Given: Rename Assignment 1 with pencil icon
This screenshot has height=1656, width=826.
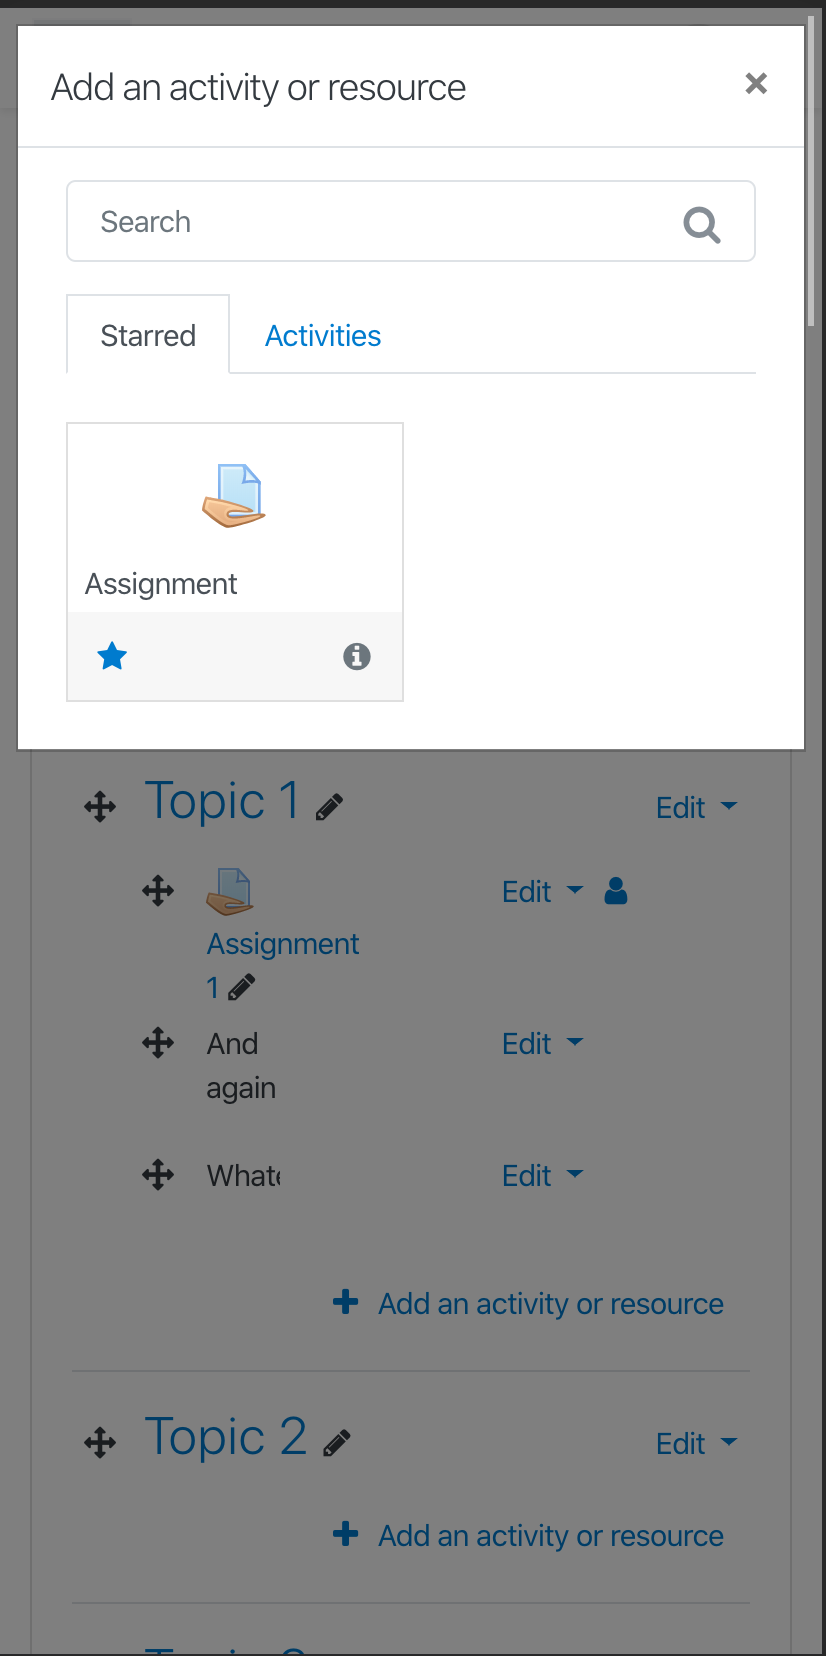Looking at the screenshot, I should coord(242,988).
